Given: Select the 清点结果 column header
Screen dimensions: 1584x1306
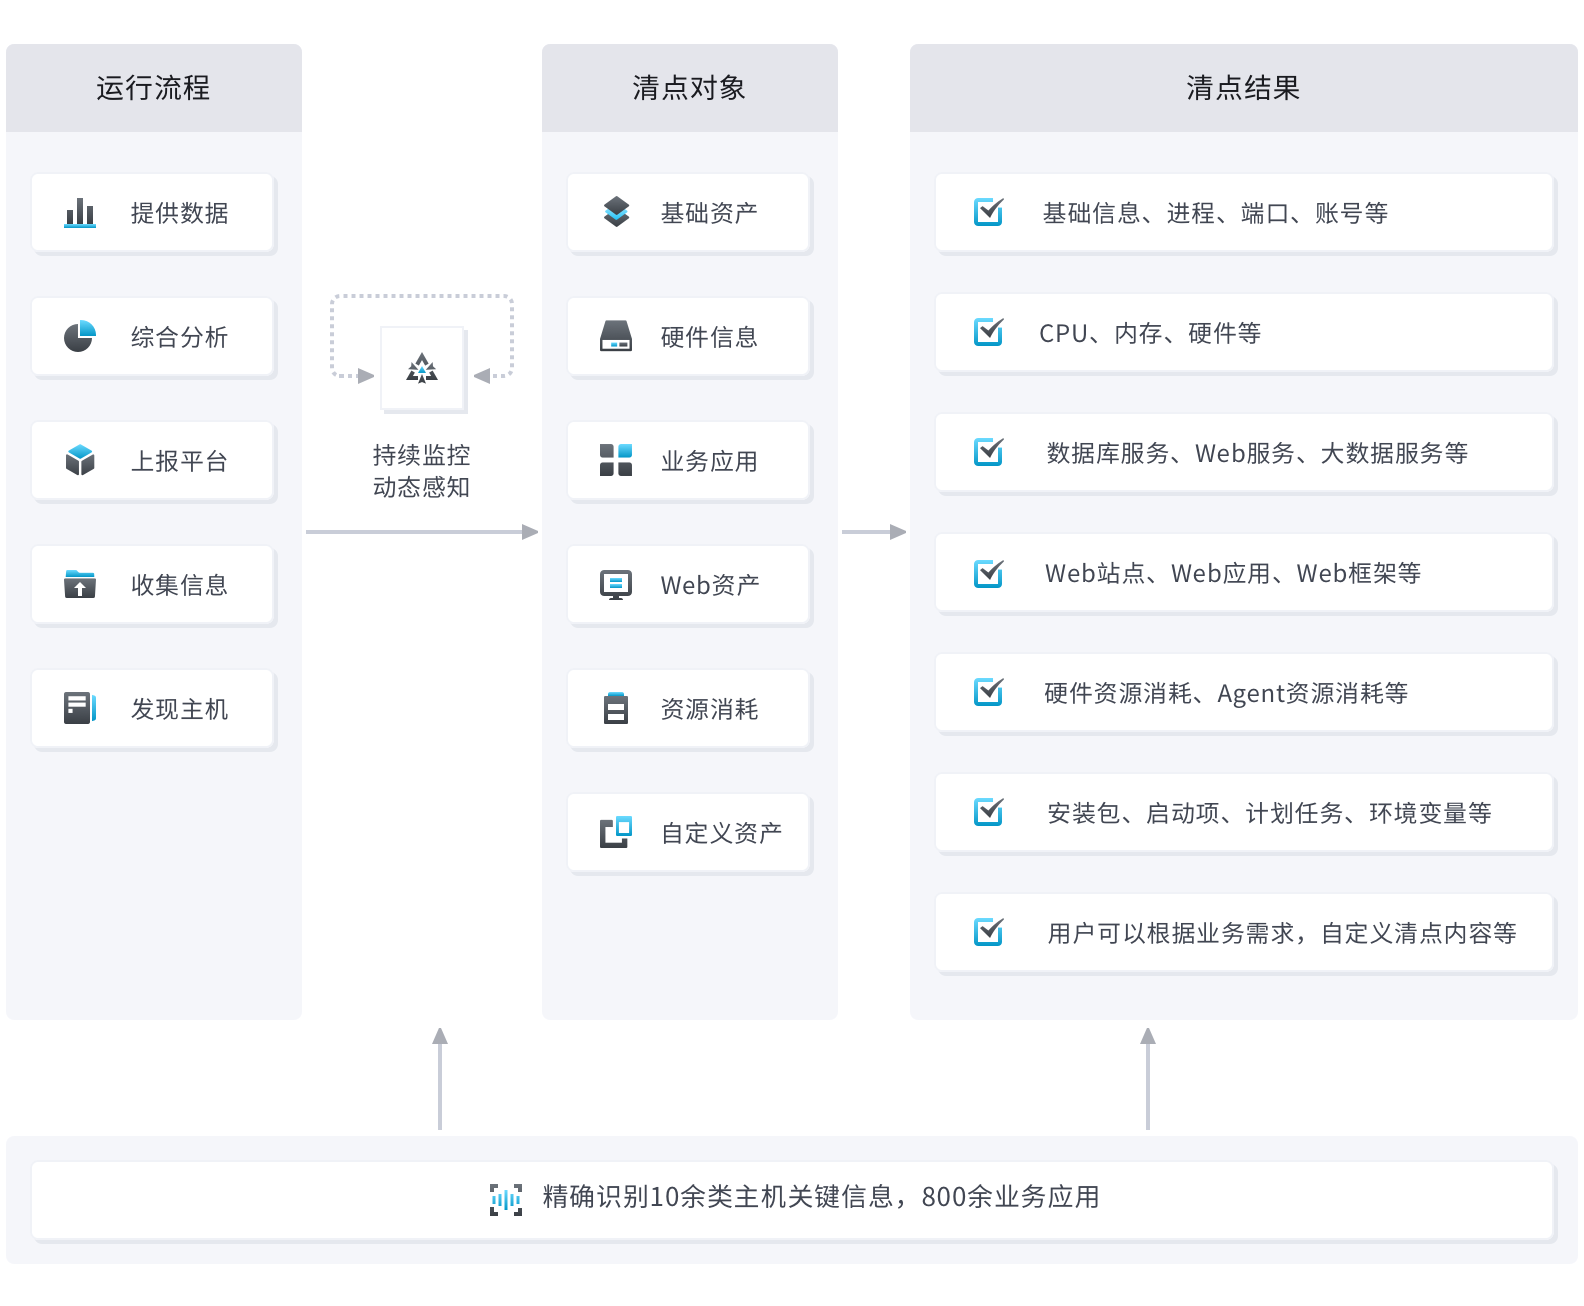Looking at the screenshot, I should [1244, 88].
